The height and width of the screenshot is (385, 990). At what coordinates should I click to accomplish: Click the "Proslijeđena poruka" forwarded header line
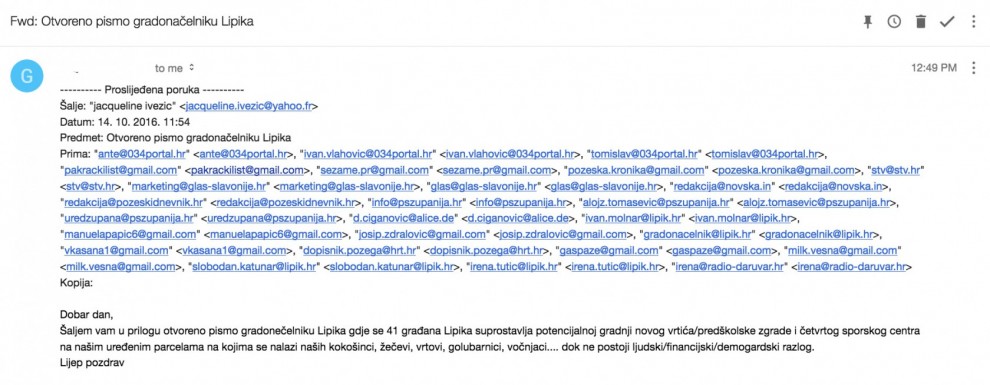(x=152, y=90)
